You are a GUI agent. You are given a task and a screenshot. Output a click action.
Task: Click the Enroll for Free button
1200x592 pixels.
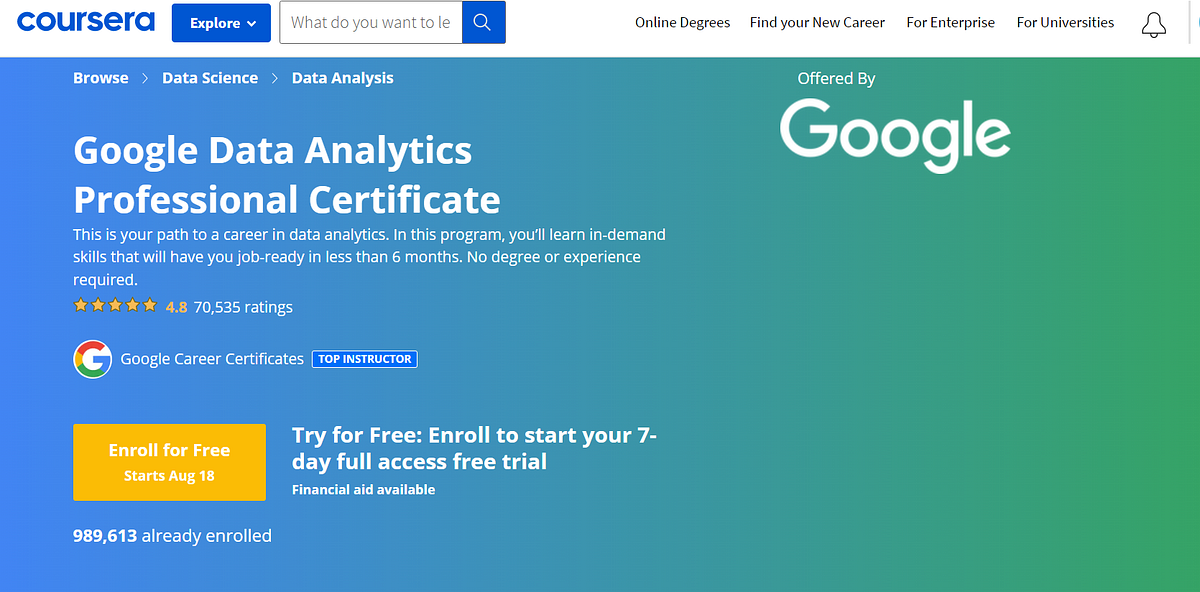coord(169,462)
